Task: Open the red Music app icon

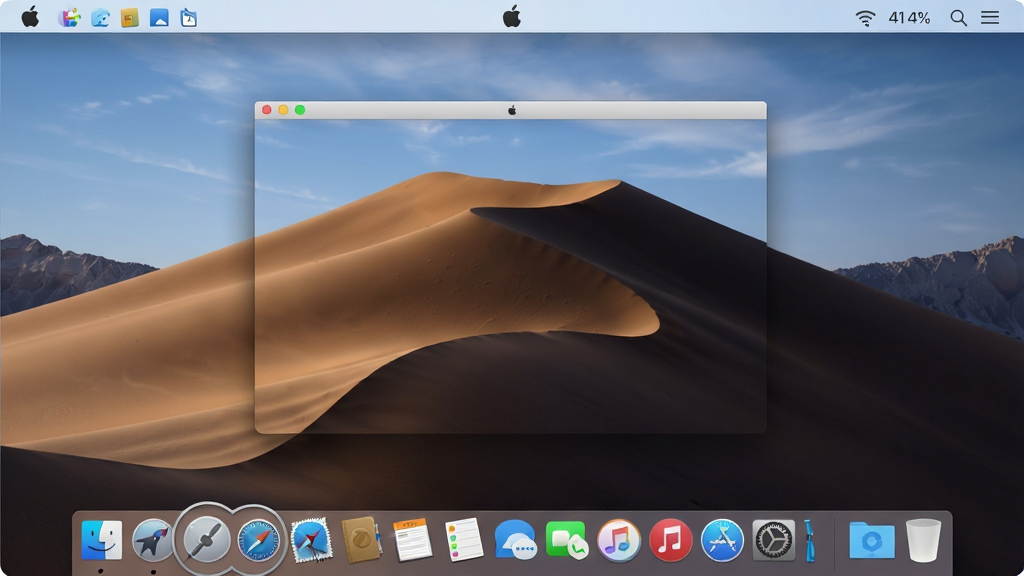Action: [671, 540]
